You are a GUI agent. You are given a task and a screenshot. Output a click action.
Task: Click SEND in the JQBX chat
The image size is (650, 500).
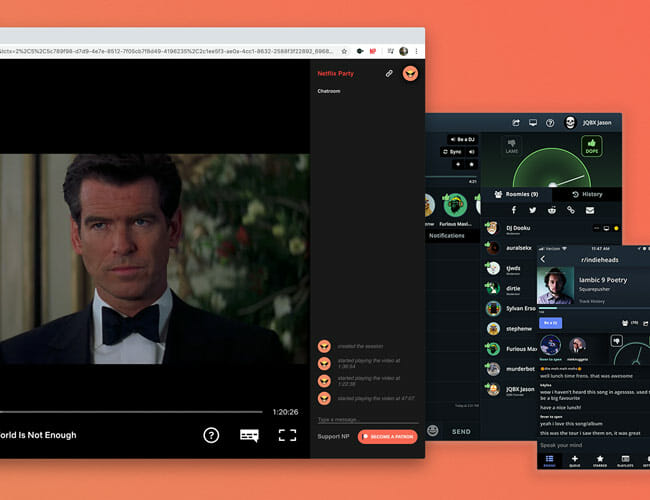coord(461,432)
